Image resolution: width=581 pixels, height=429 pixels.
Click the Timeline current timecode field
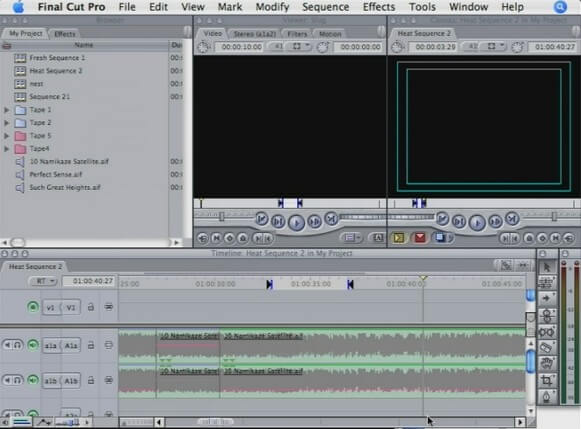(90, 281)
